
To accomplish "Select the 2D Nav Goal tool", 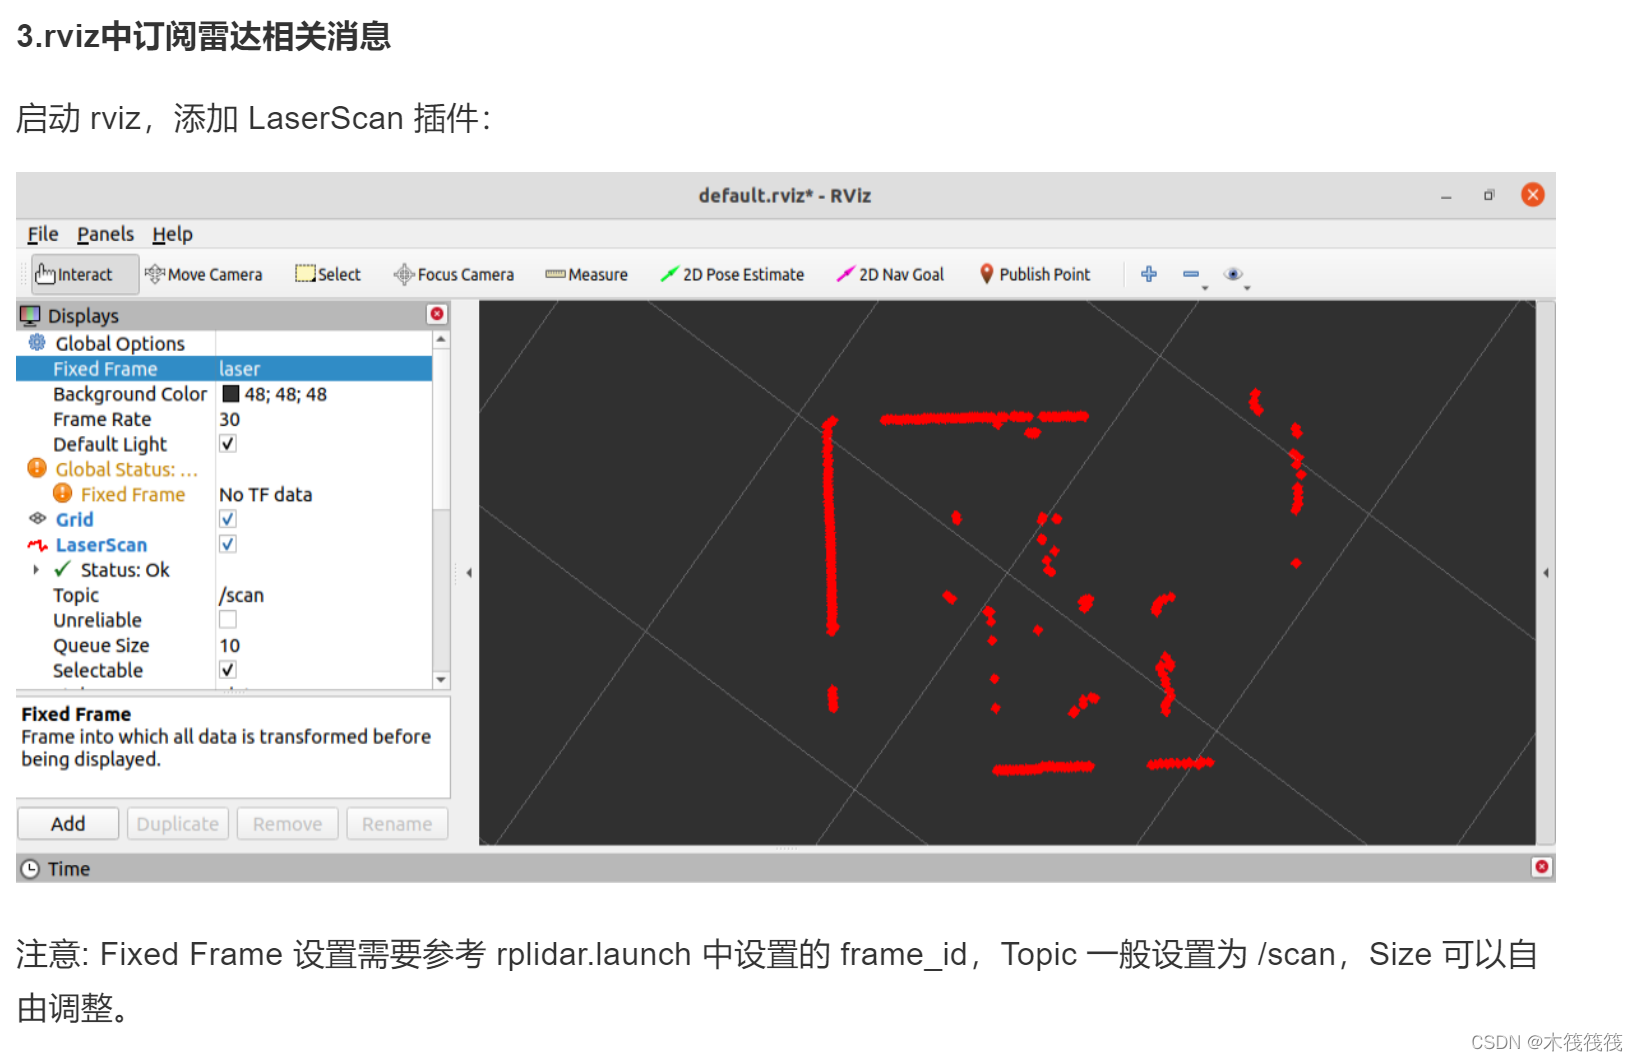I will click(890, 274).
